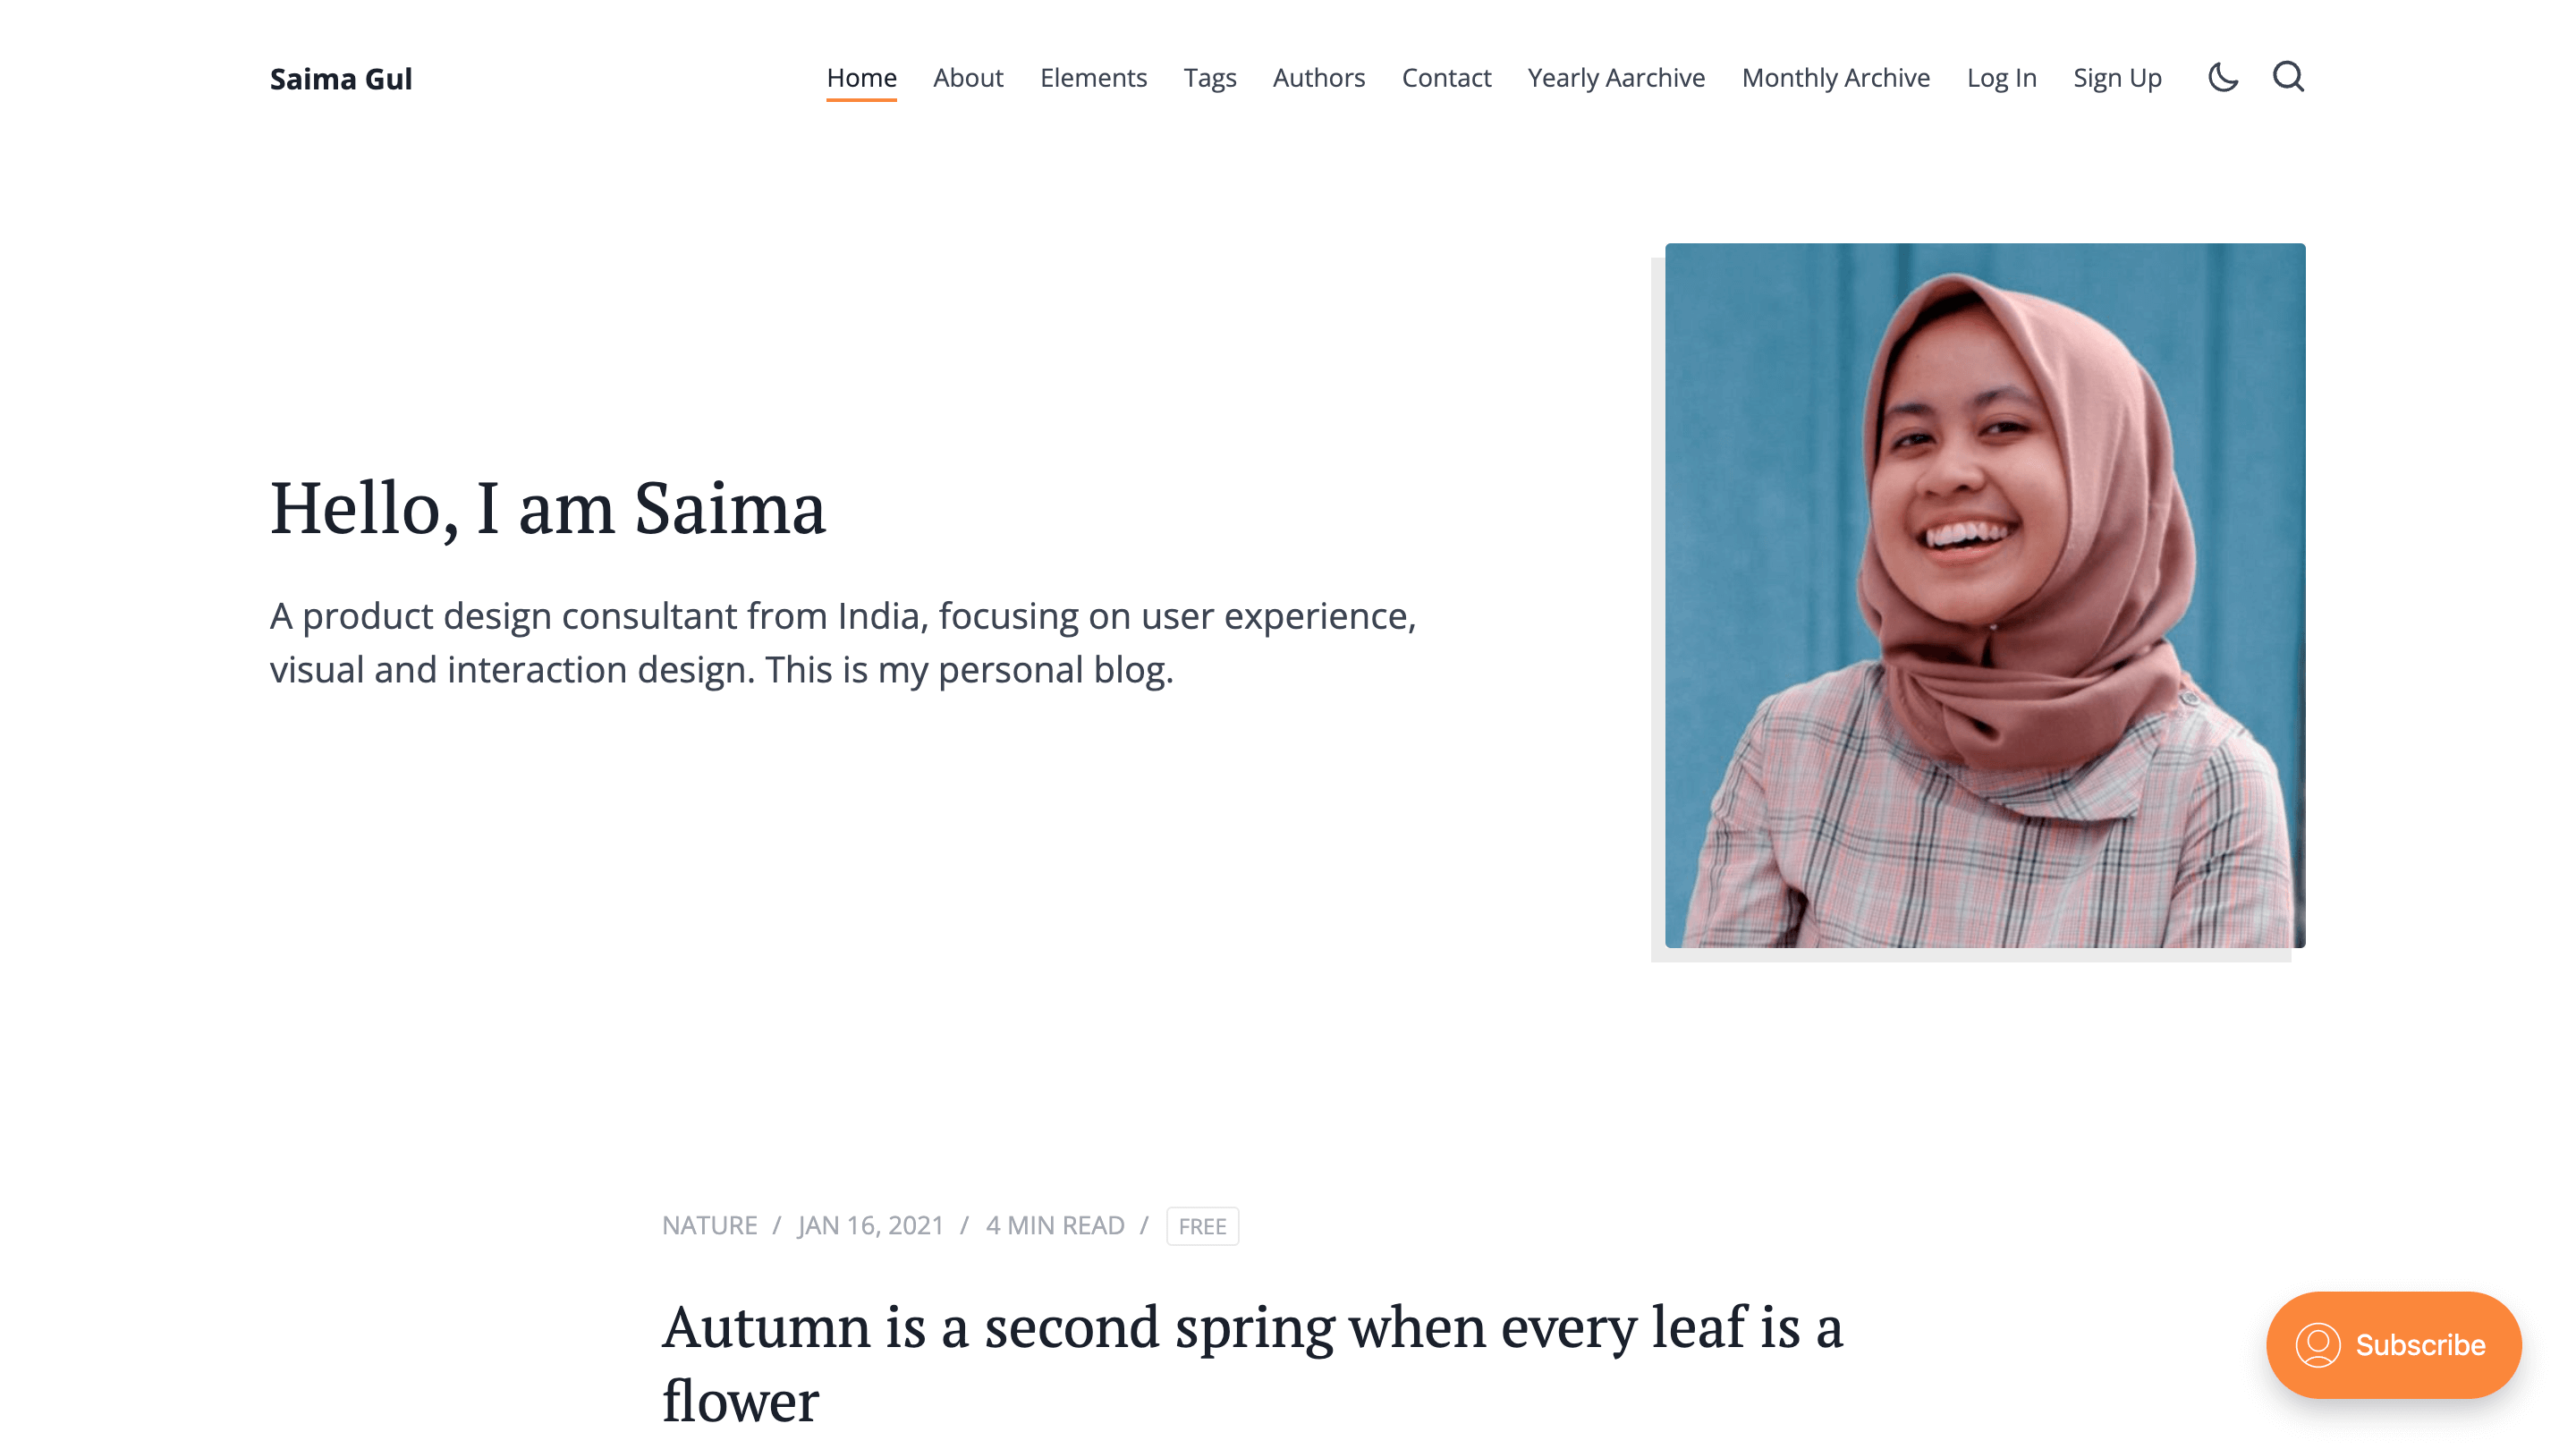The image size is (2576, 1449).
Task: Click the Sign Up link
Action: click(2117, 78)
